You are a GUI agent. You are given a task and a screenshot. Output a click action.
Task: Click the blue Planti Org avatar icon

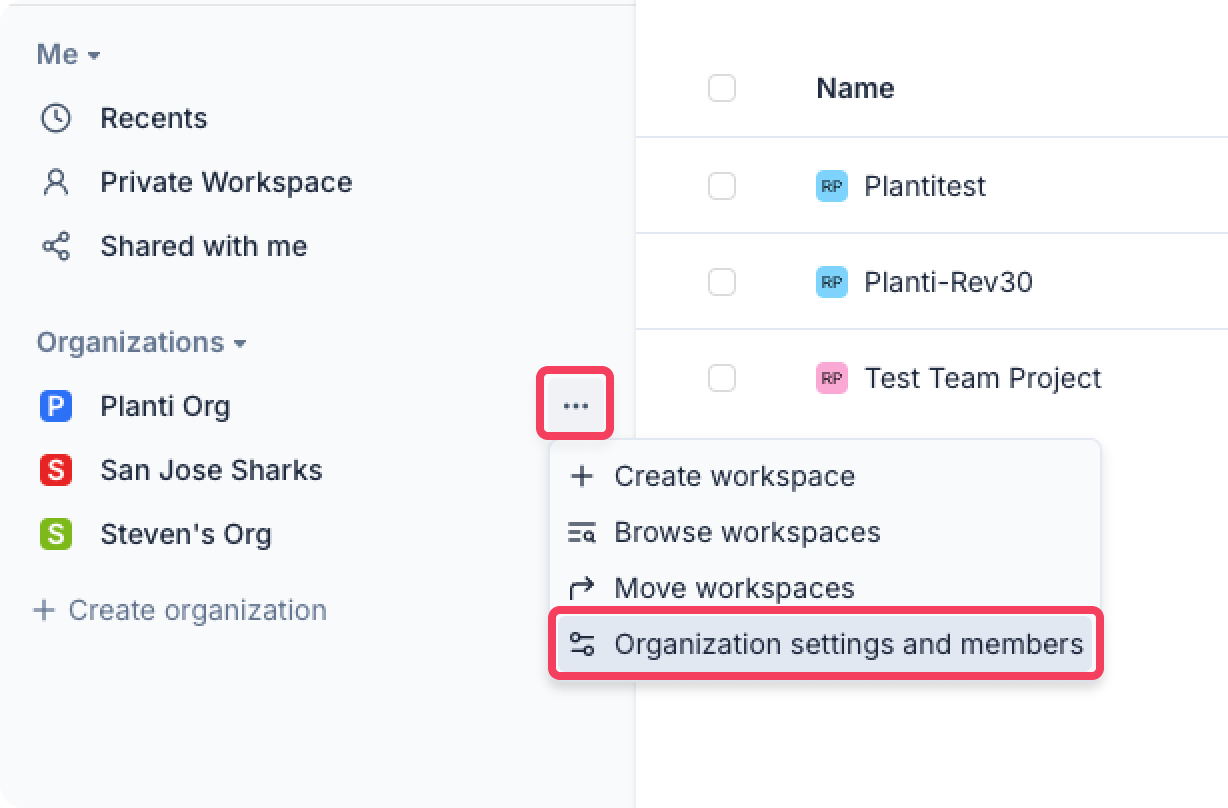point(56,406)
